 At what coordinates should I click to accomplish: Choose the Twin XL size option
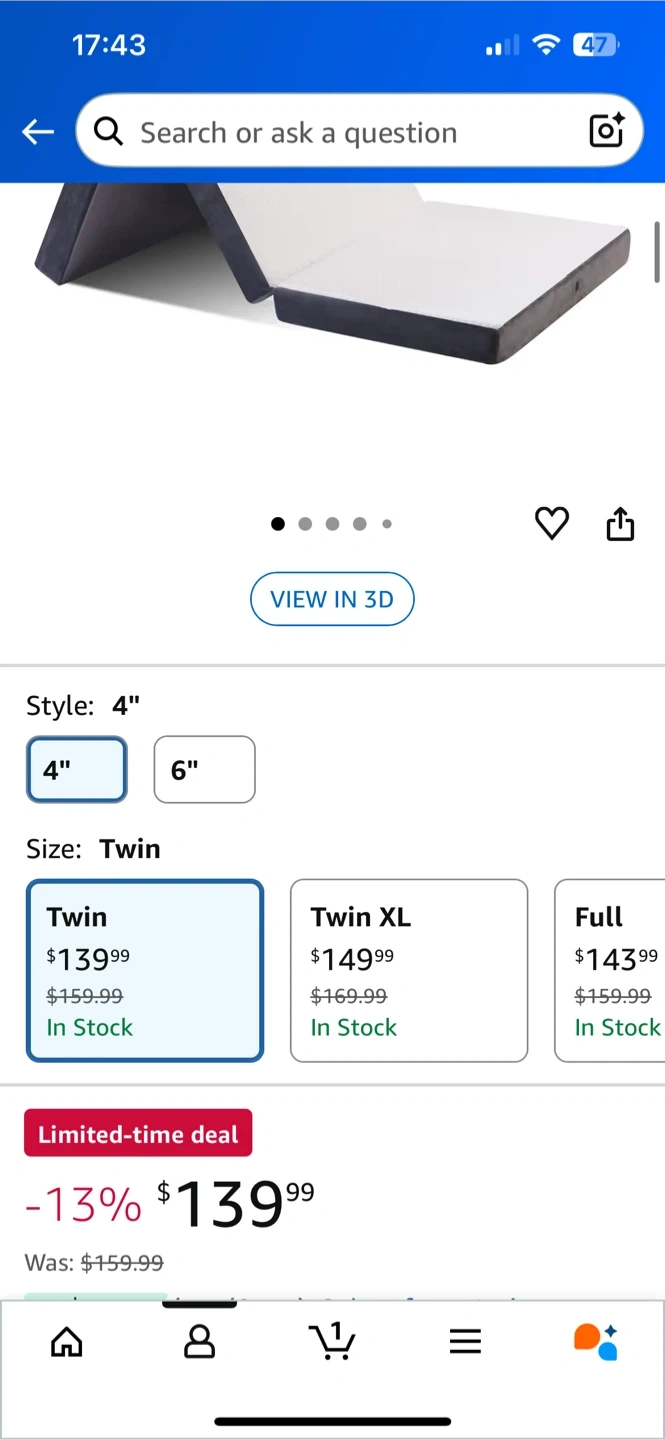pos(408,970)
